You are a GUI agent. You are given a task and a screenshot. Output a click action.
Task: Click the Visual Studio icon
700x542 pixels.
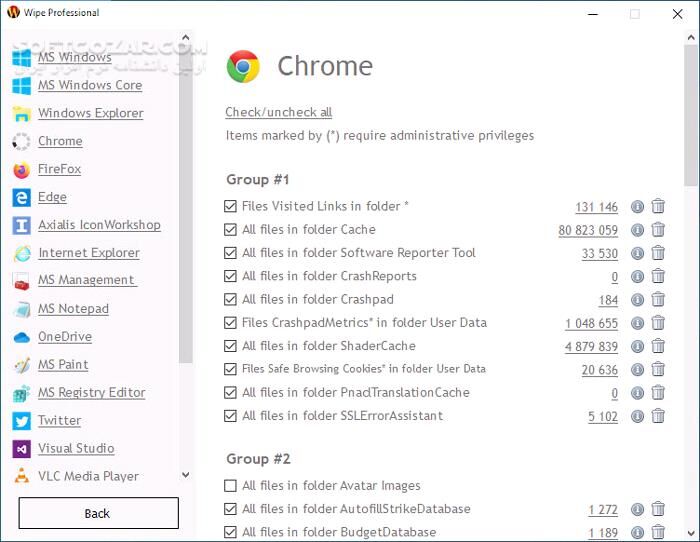tap(22, 449)
